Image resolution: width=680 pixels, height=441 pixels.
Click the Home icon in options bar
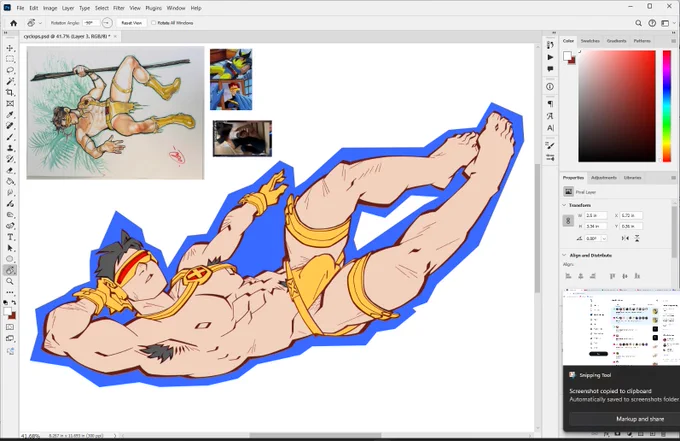pos(13,23)
